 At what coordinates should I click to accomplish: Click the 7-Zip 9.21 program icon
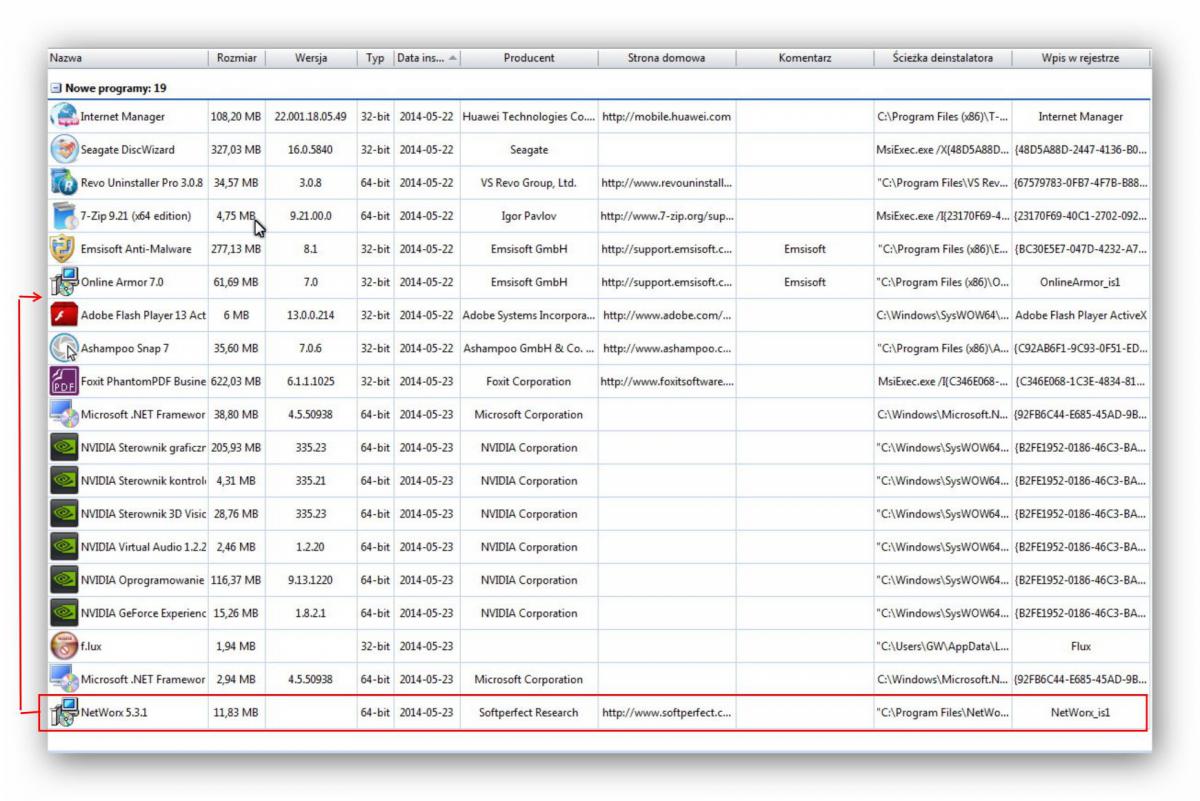click(64, 215)
